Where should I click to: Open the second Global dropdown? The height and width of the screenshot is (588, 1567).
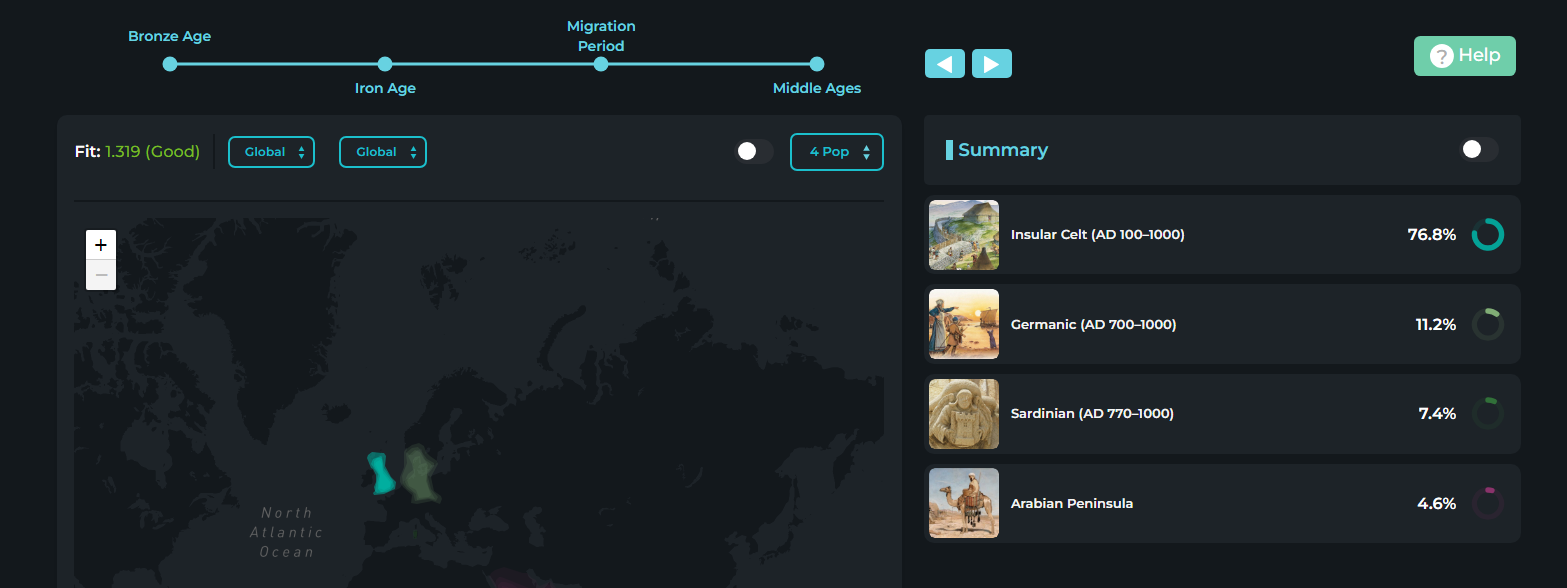pos(383,152)
